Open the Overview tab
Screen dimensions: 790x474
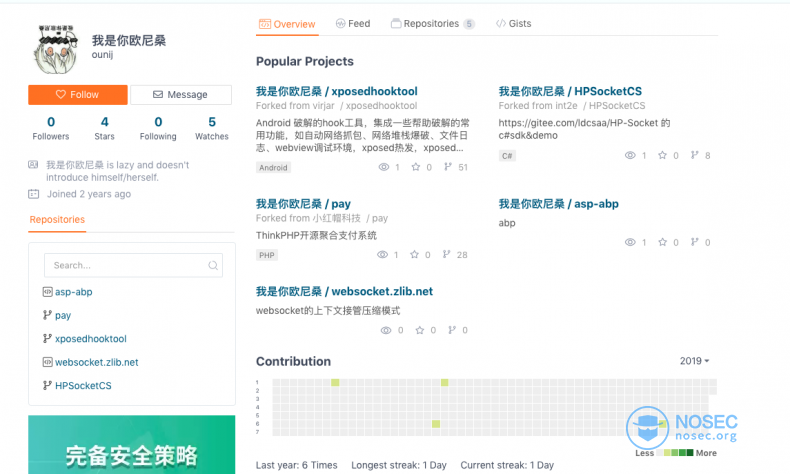(x=287, y=24)
